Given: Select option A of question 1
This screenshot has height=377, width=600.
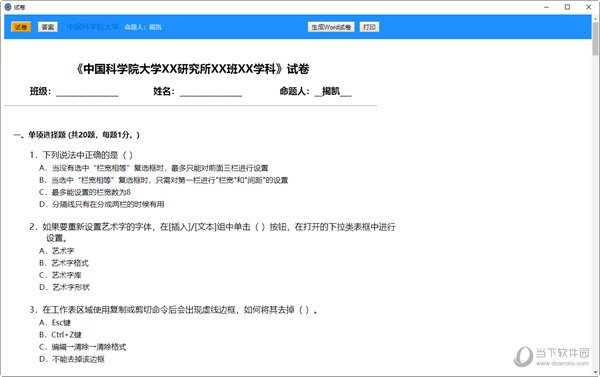Looking at the screenshot, I should tap(153, 168).
